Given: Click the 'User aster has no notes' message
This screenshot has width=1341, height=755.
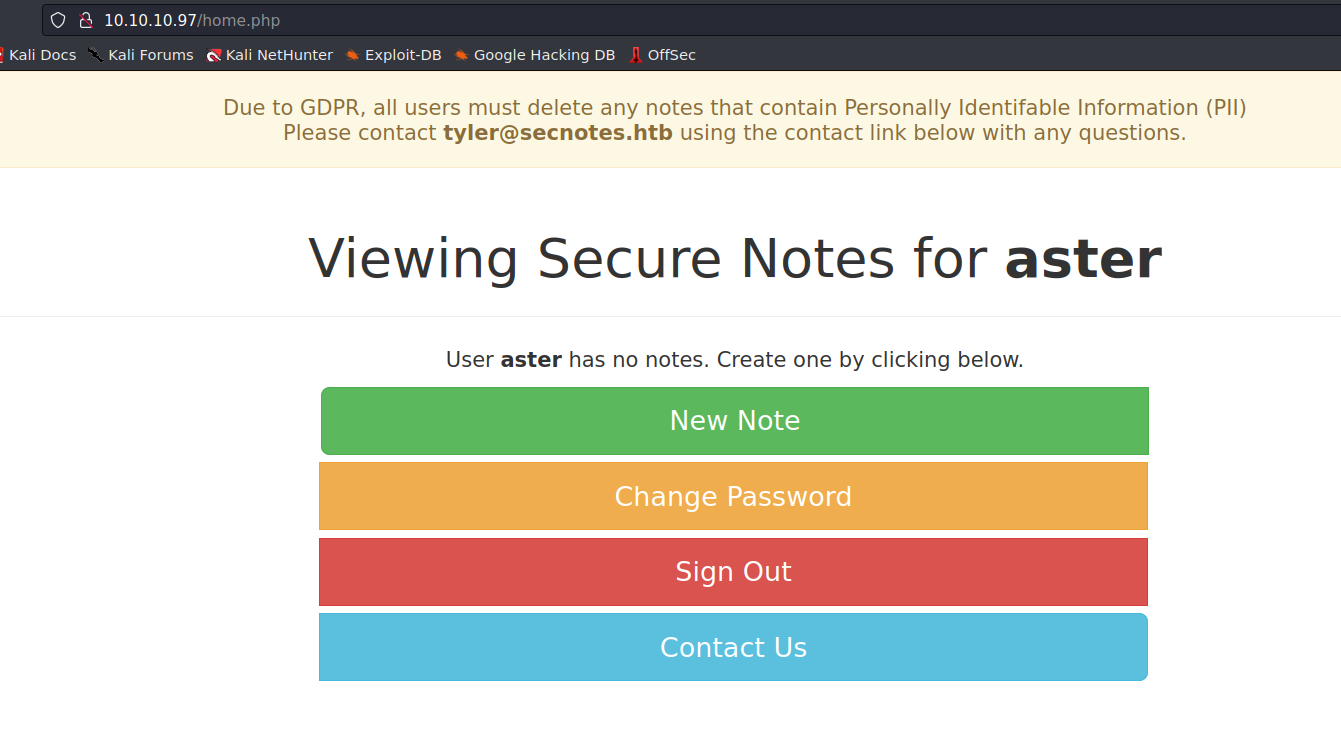Looking at the screenshot, I should click(x=735, y=360).
